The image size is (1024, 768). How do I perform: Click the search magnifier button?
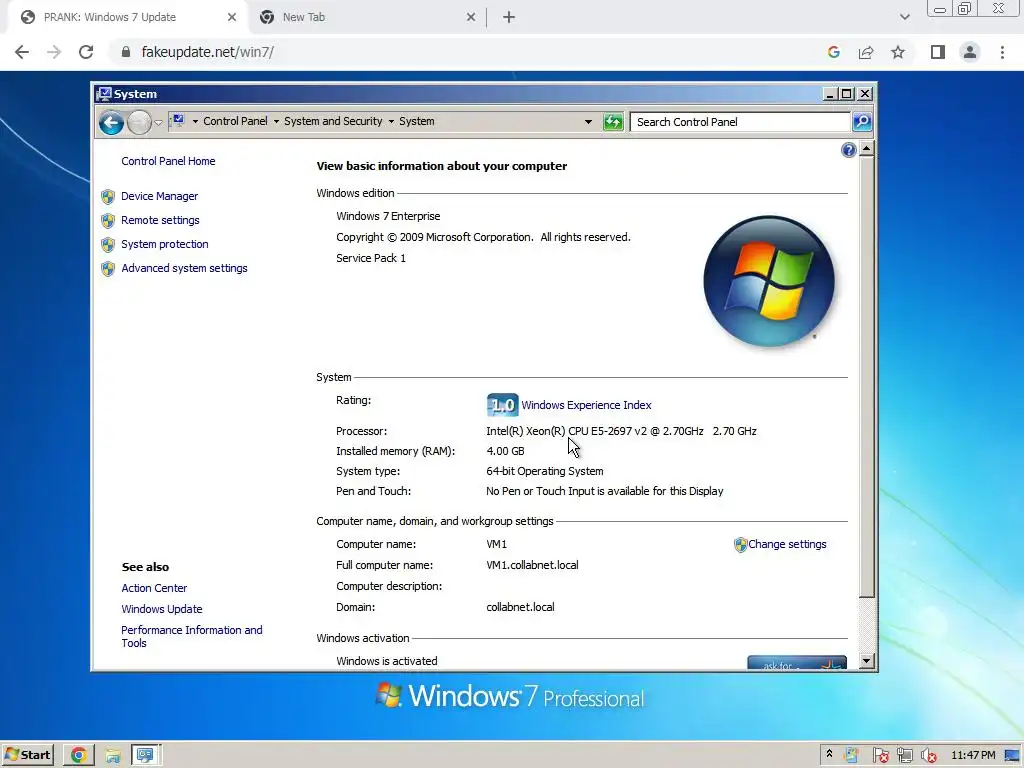pos(862,122)
